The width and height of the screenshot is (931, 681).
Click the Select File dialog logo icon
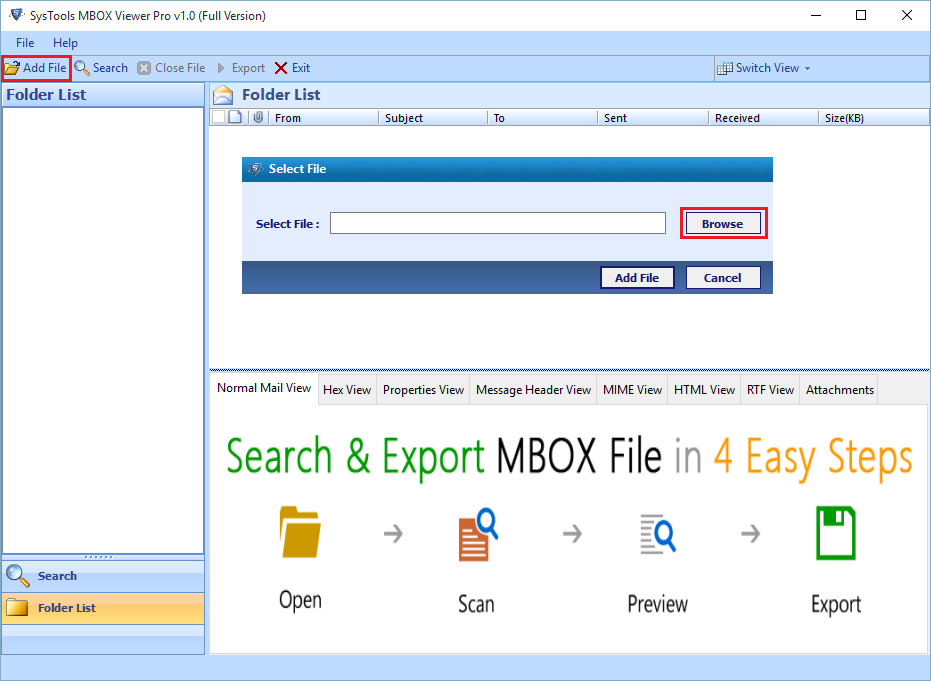256,169
